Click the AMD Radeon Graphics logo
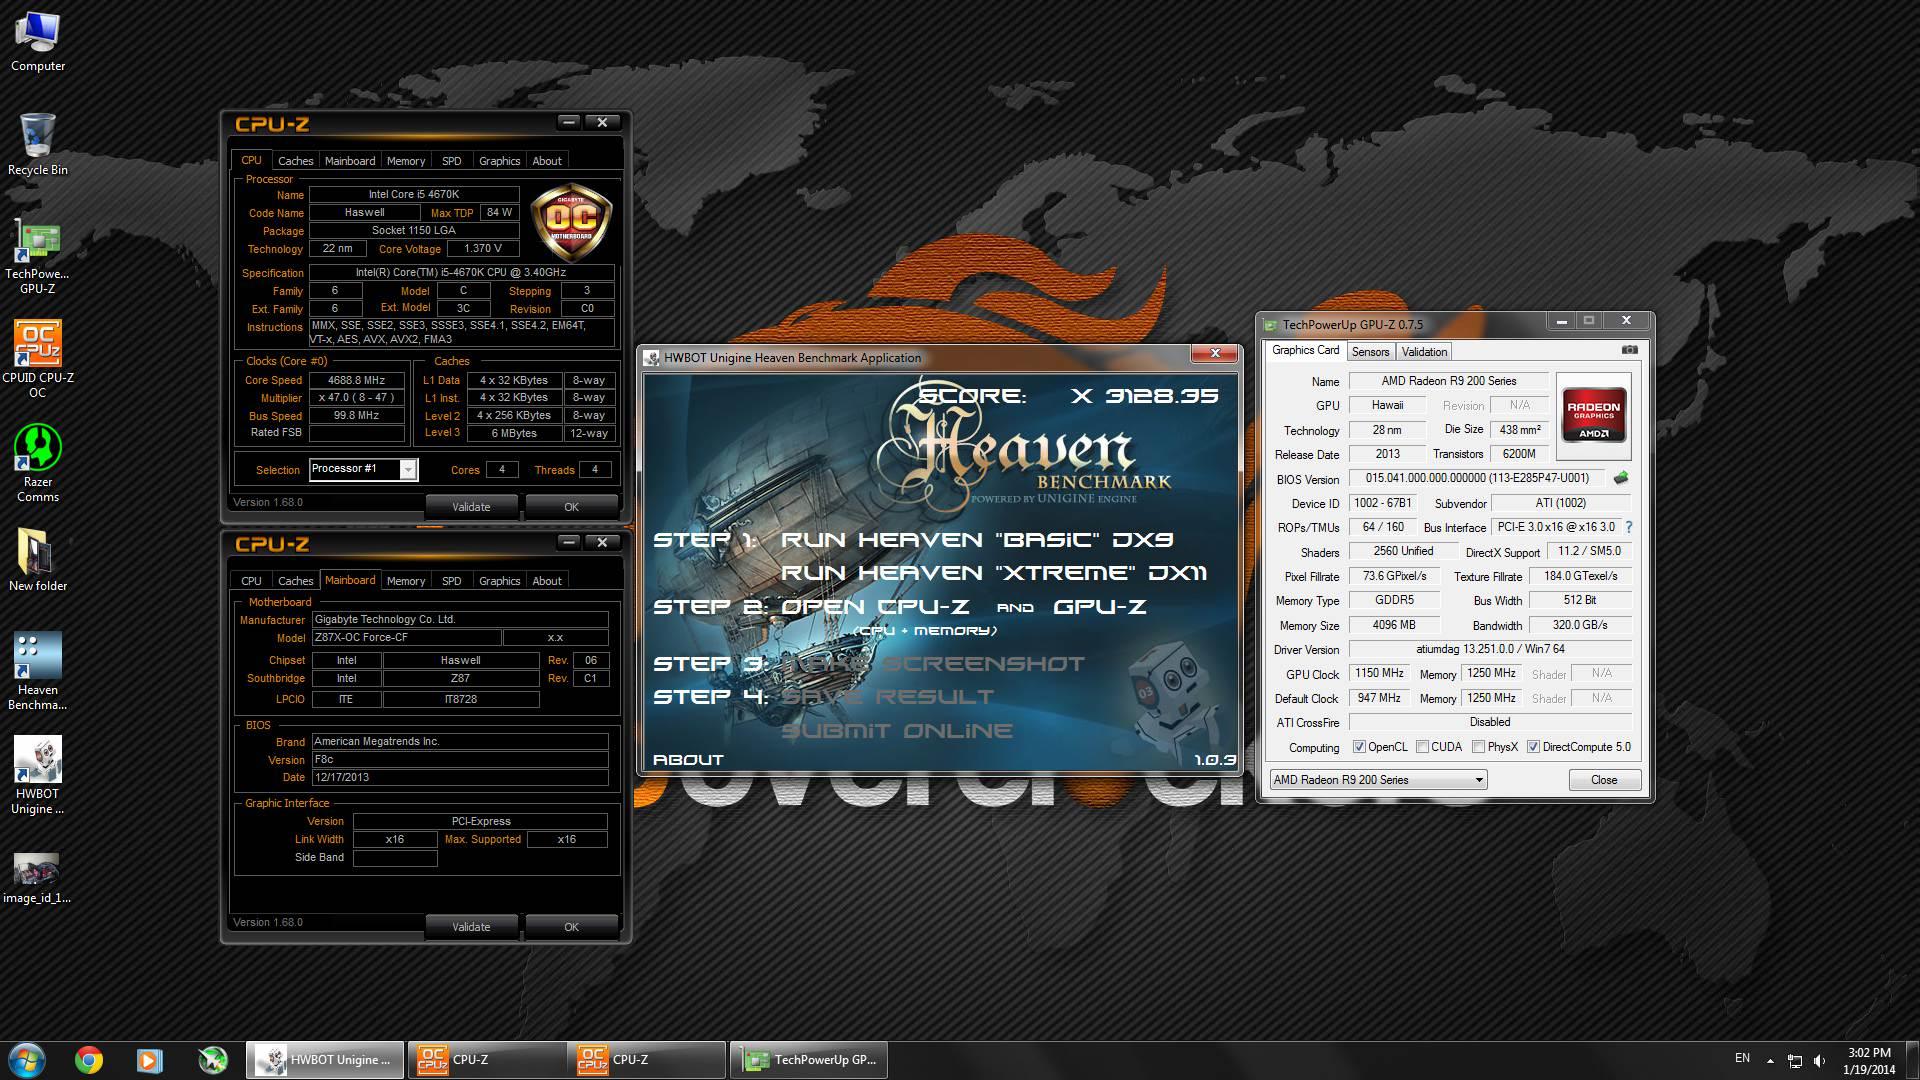Viewport: 1920px width, 1080px height. point(1594,416)
